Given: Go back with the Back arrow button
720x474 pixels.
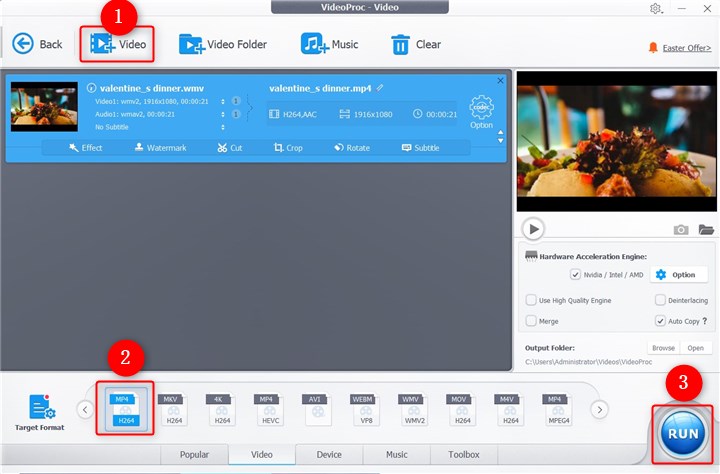Looking at the screenshot, I should (x=37, y=44).
